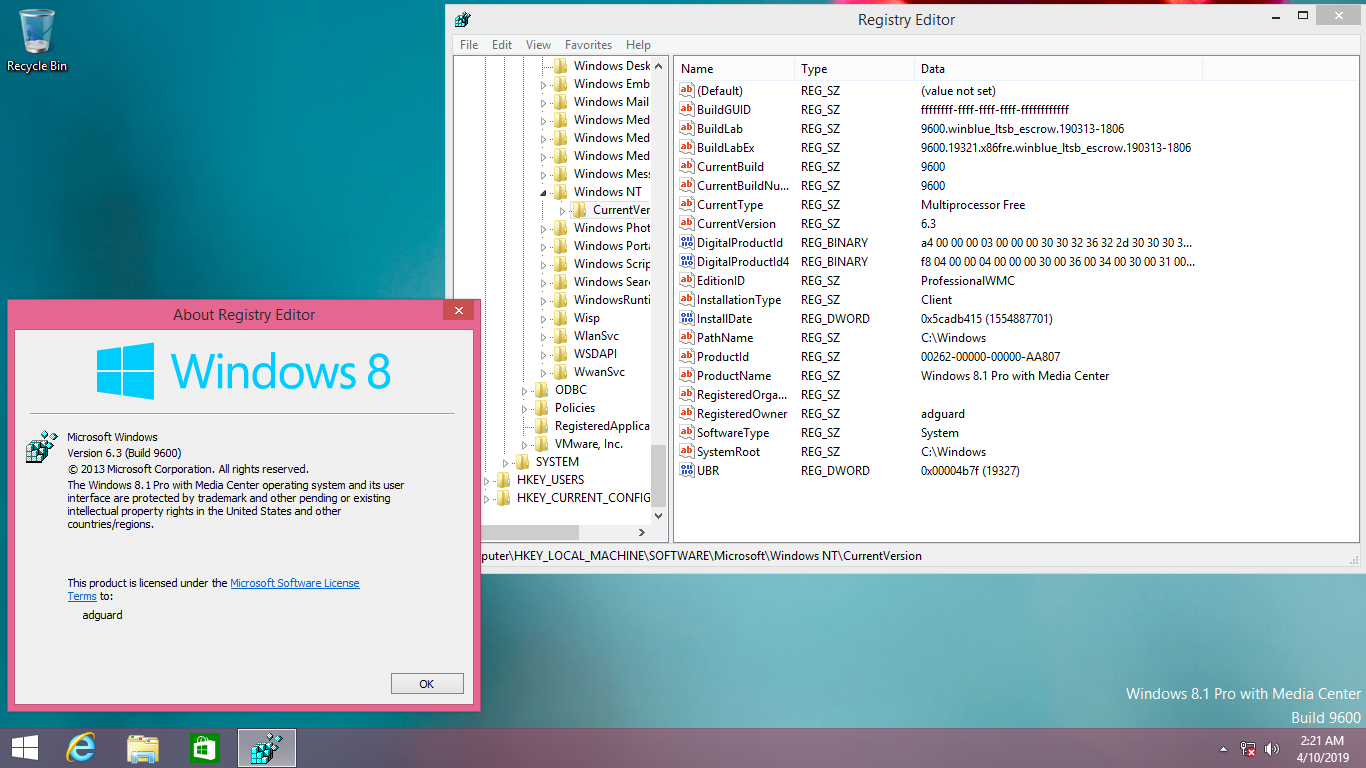The width and height of the screenshot is (1366, 768).
Task: Open File Explorer from taskbar
Action: [x=143, y=747]
